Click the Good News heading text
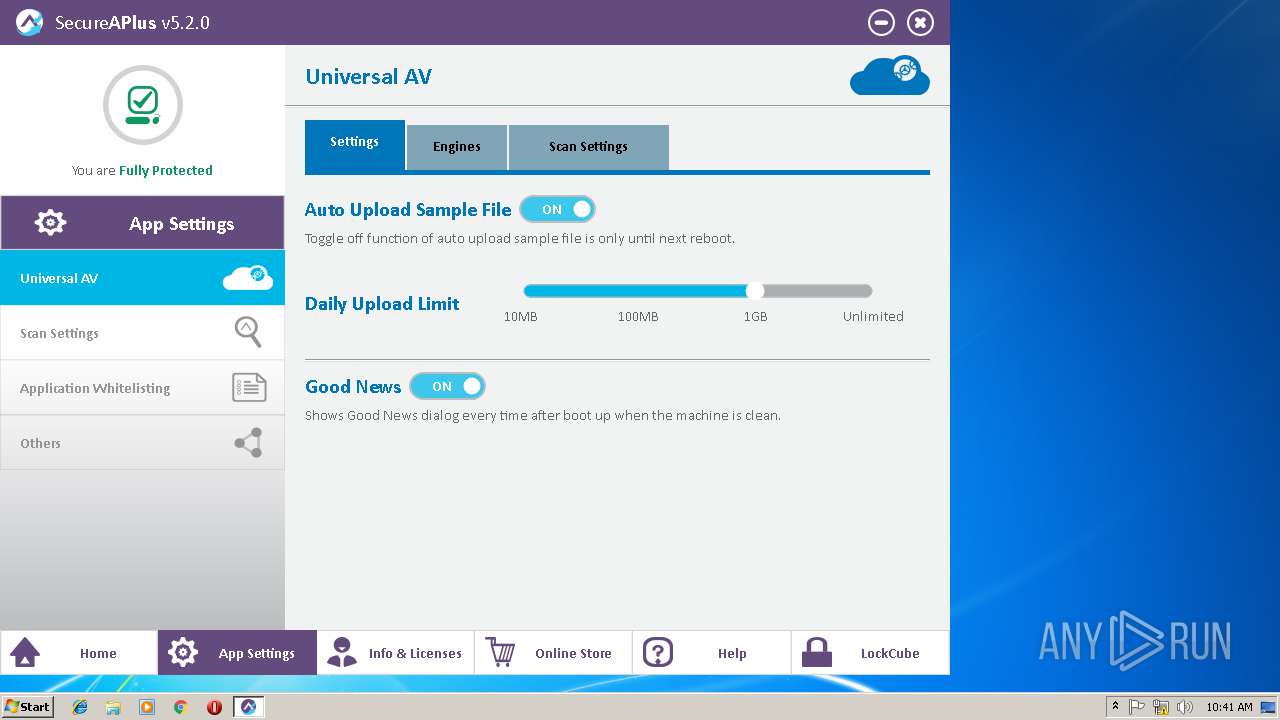The image size is (1280, 720). click(x=353, y=387)
